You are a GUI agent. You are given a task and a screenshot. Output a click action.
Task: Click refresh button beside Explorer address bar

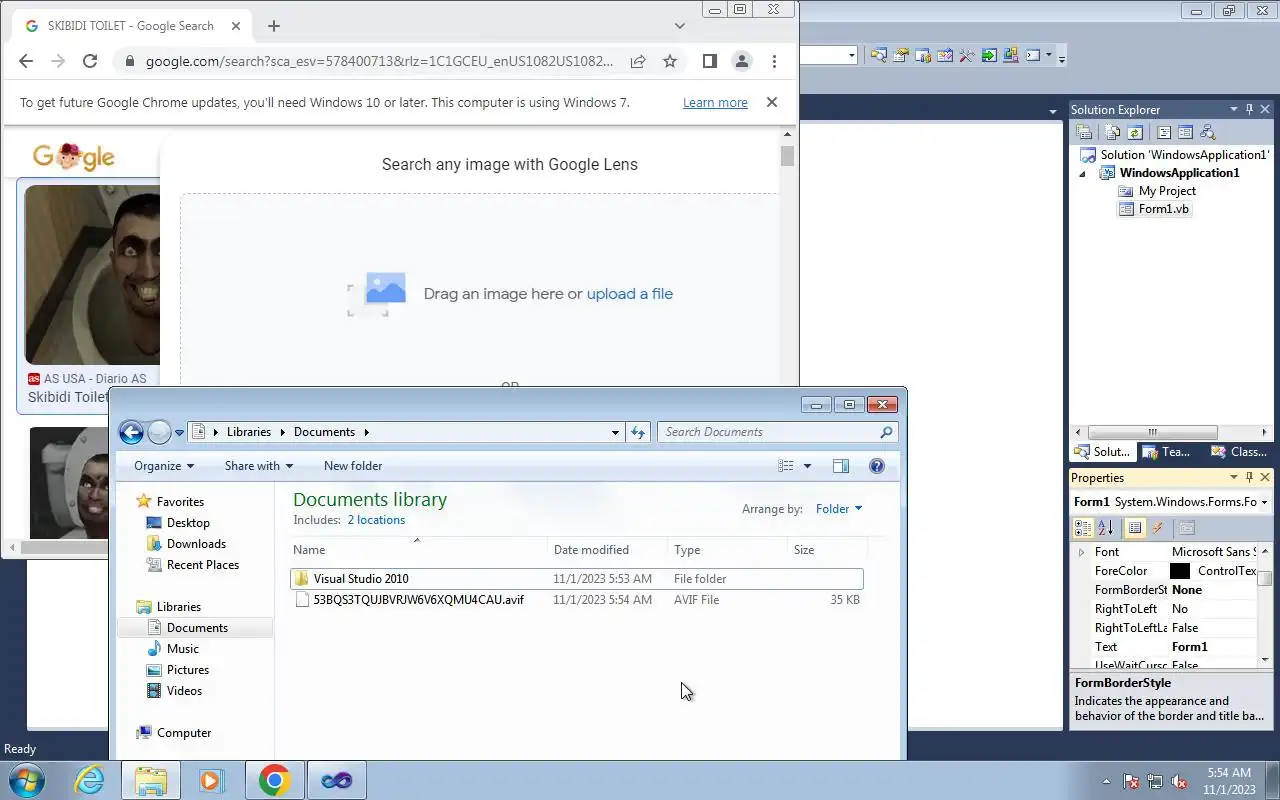(638, 432)
